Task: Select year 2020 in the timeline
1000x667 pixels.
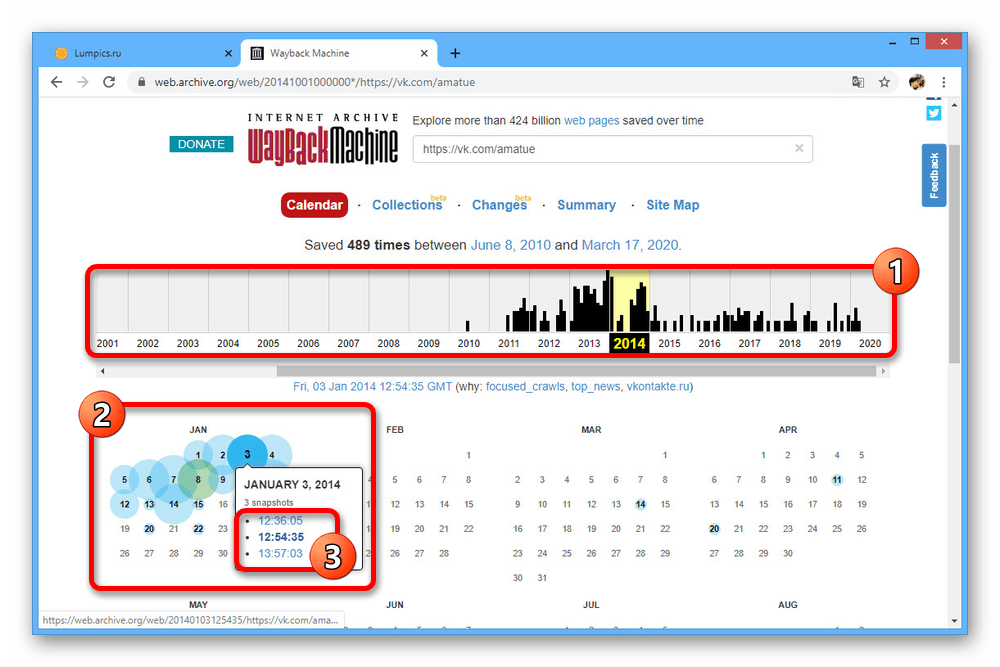Action: tap(870, 343)
